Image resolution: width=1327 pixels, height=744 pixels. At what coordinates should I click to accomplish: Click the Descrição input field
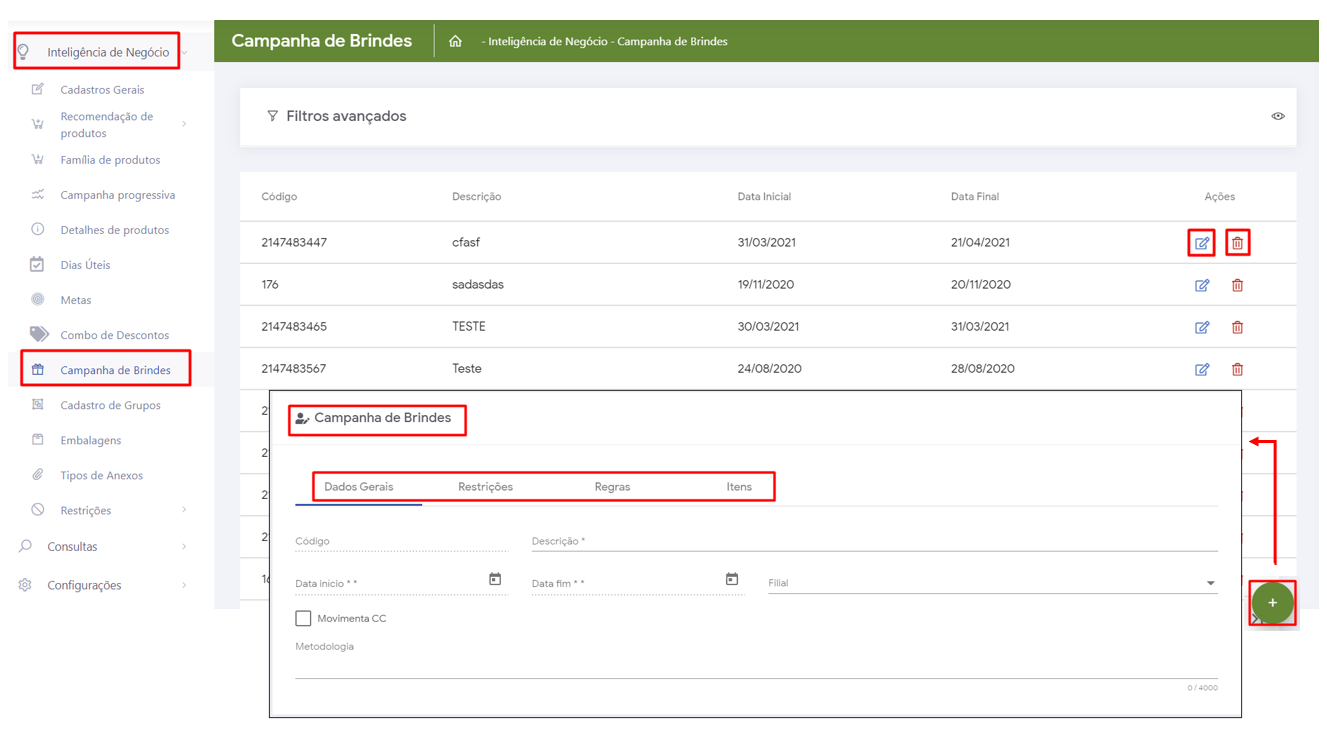pyautogui.click(x=873, y=541)
